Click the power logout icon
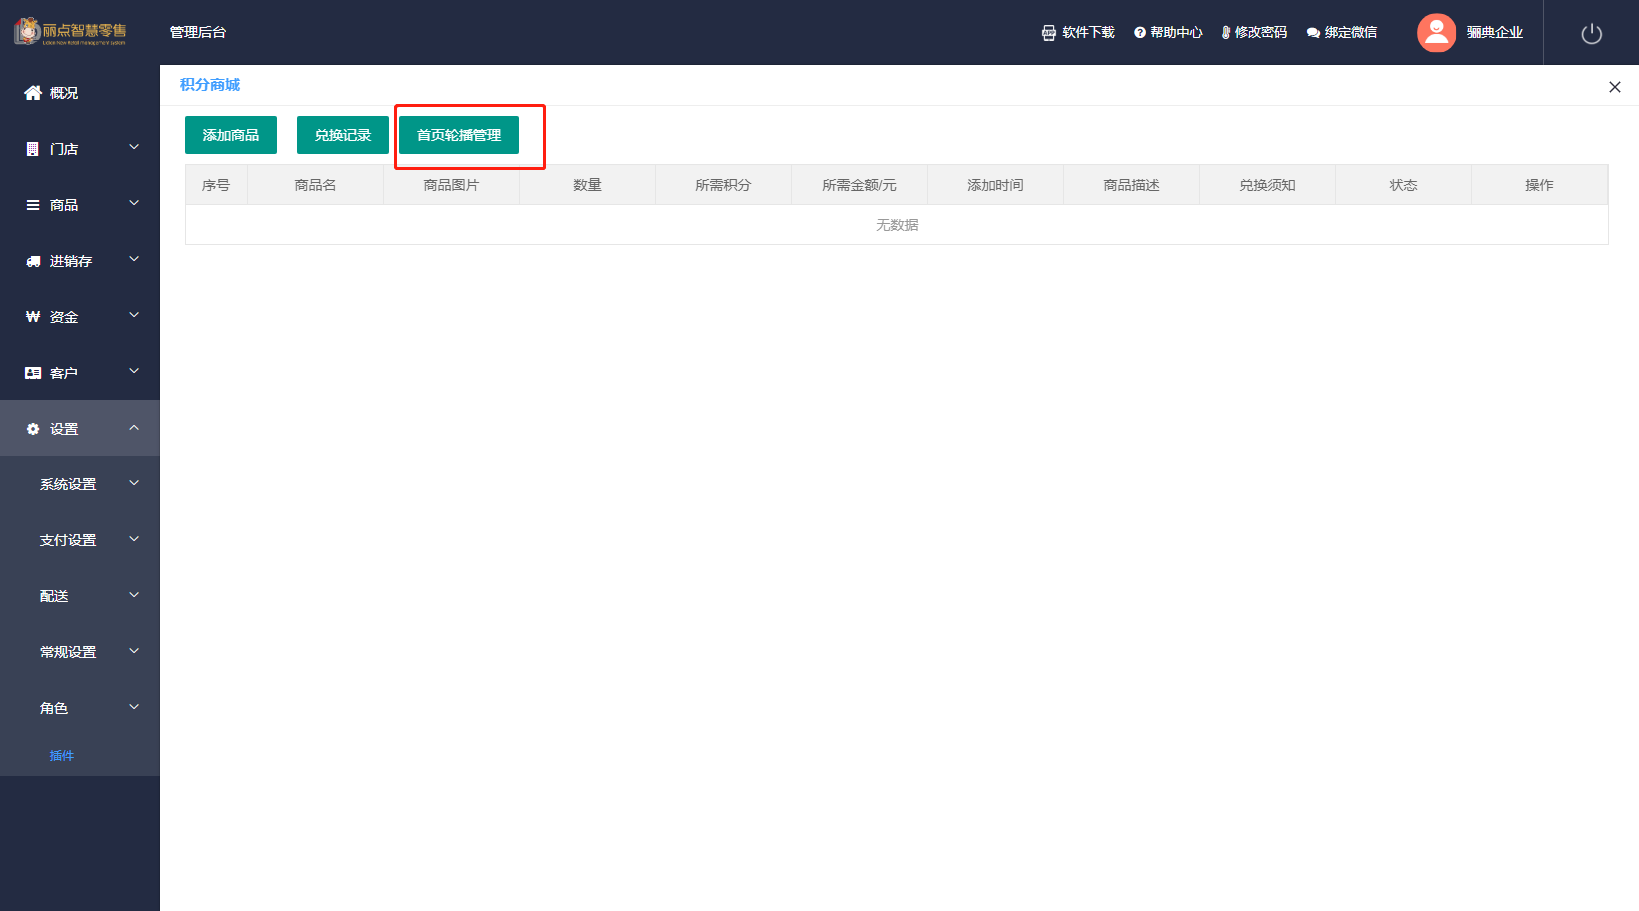The image size is (1639, 911). click(1592, 34)
